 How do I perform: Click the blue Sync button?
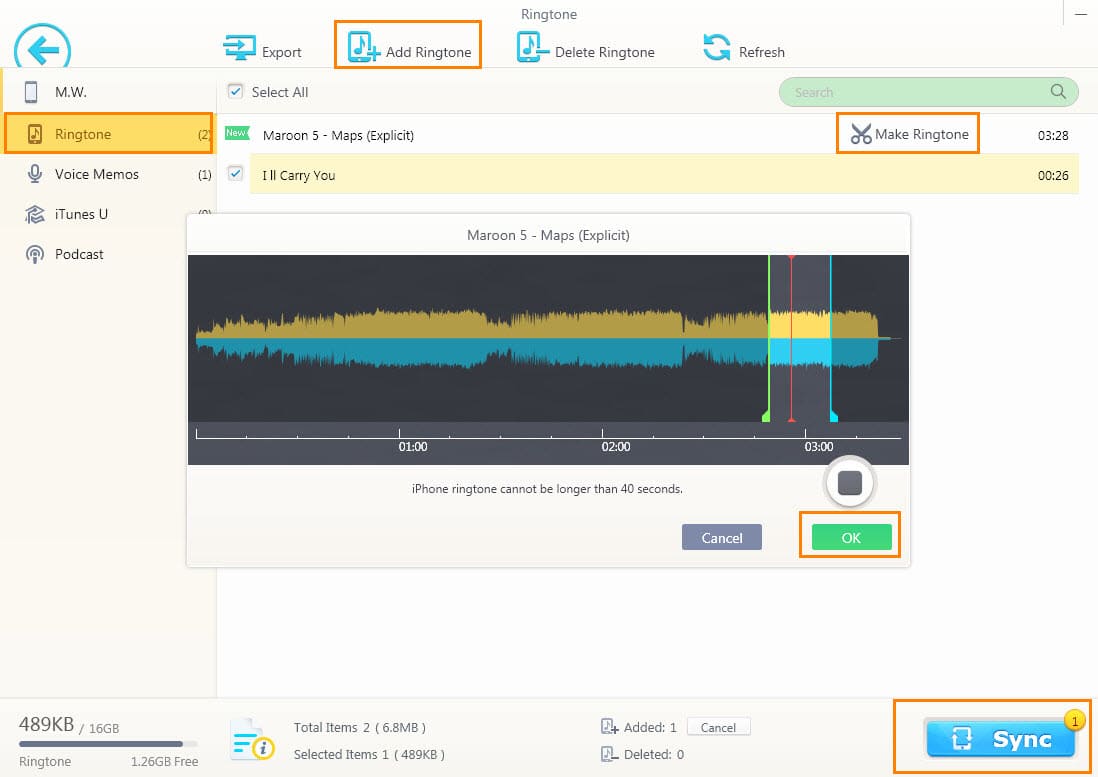pos(1000,739)
